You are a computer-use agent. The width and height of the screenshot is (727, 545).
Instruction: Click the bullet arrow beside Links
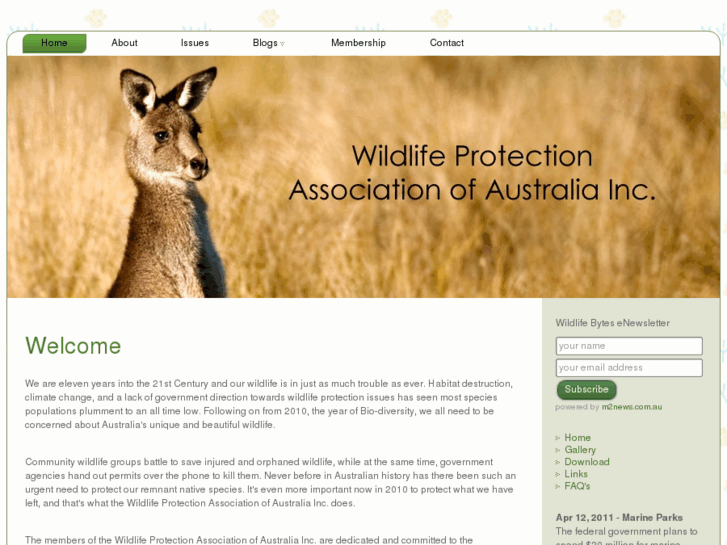click(558, 474)
